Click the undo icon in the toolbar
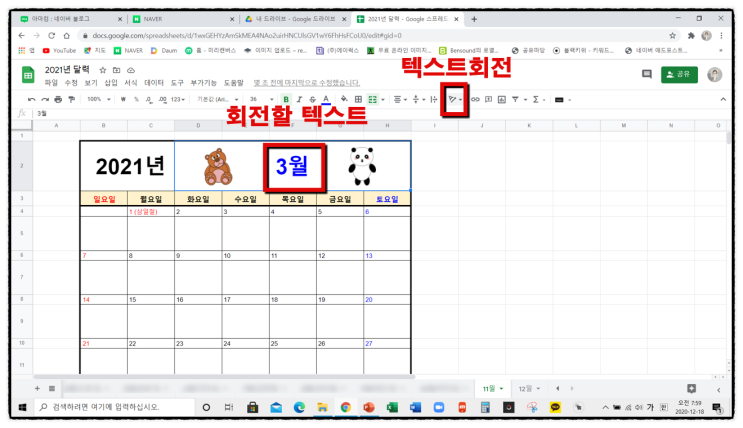This screenshot has width=743, height=428. pyautogui.click(x=31, y=100)
